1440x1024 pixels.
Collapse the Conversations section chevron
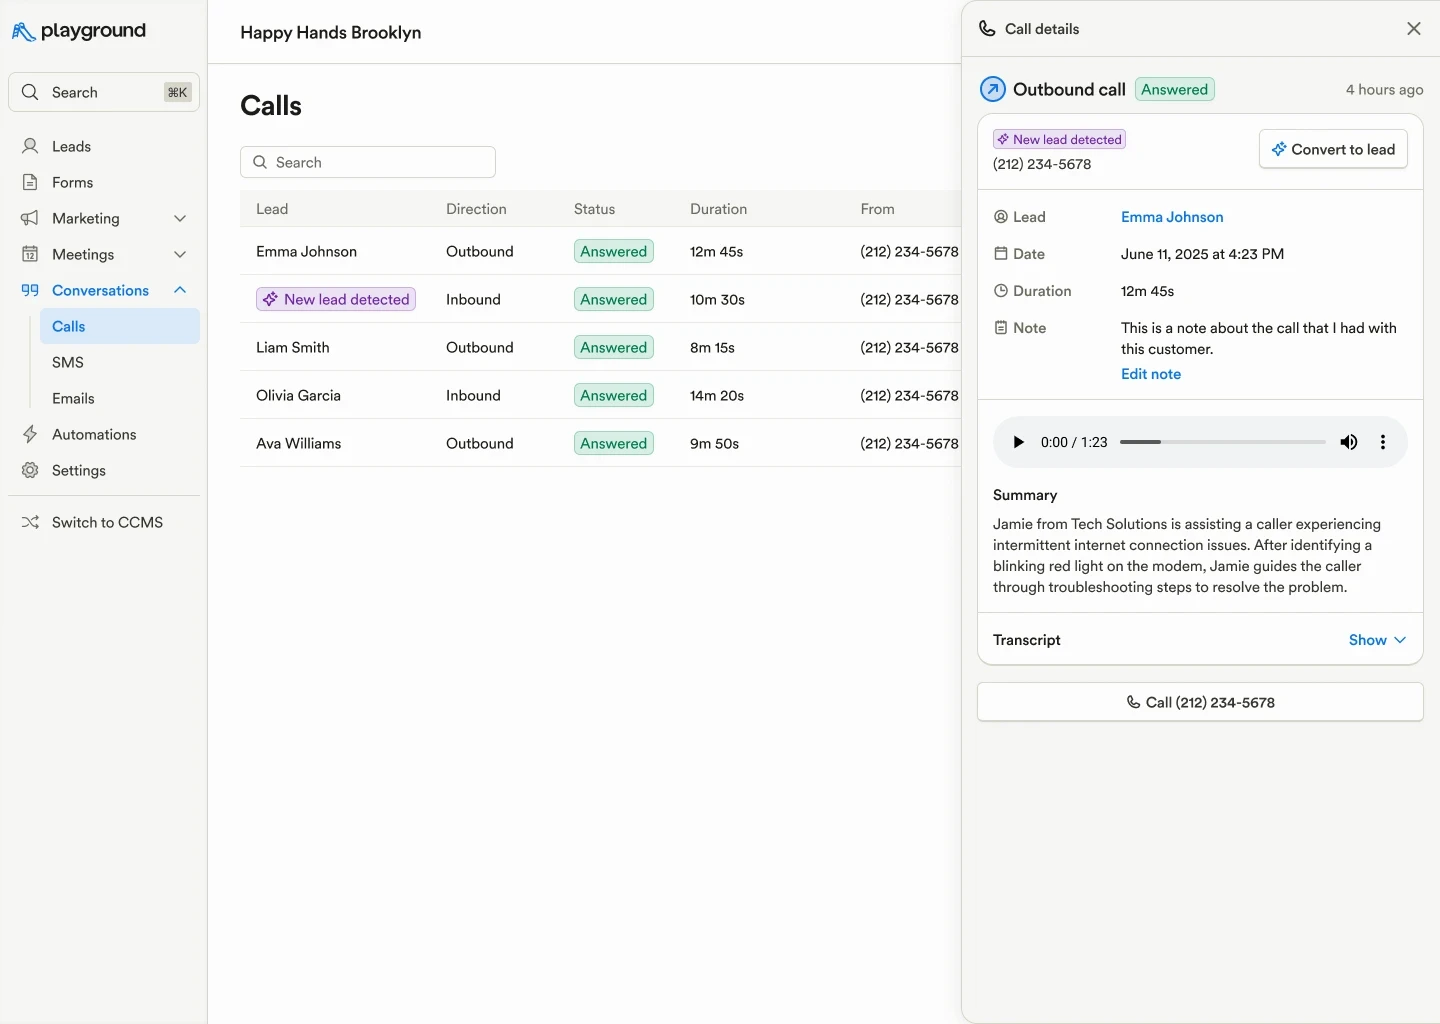click(x=180, y=290)
